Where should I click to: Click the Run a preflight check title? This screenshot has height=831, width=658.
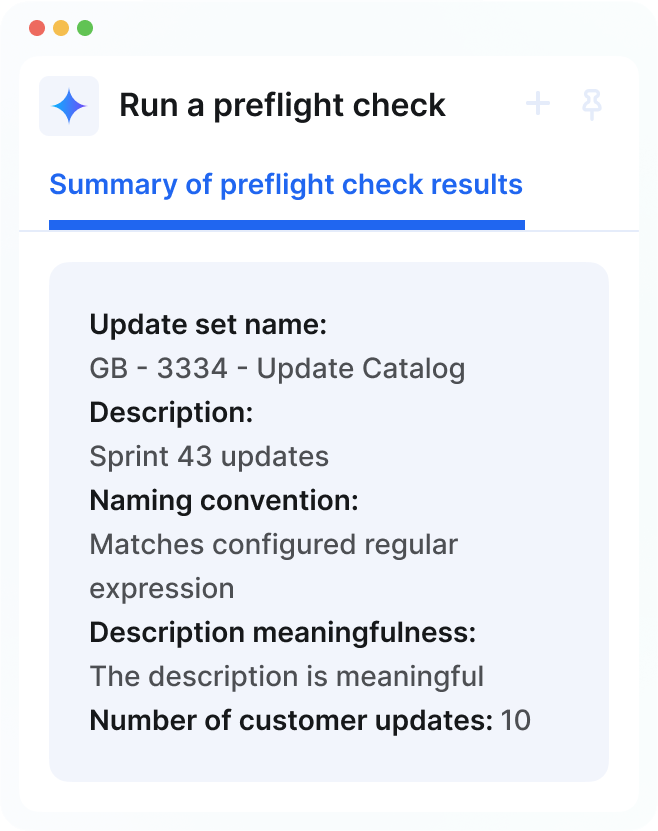[x=282, y=105]
